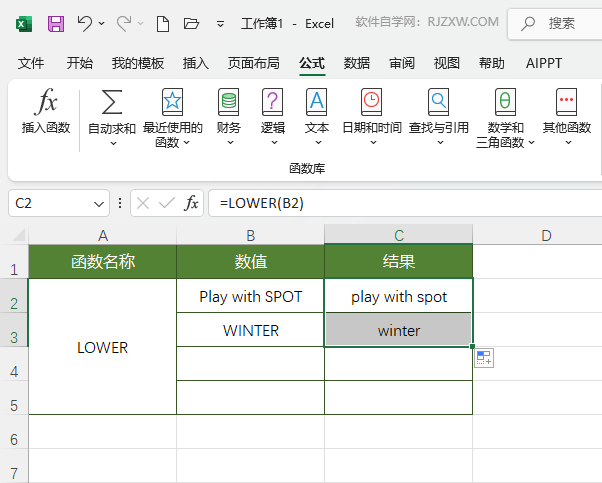Switch to the 数据 ribbon tab

[357, 63]
